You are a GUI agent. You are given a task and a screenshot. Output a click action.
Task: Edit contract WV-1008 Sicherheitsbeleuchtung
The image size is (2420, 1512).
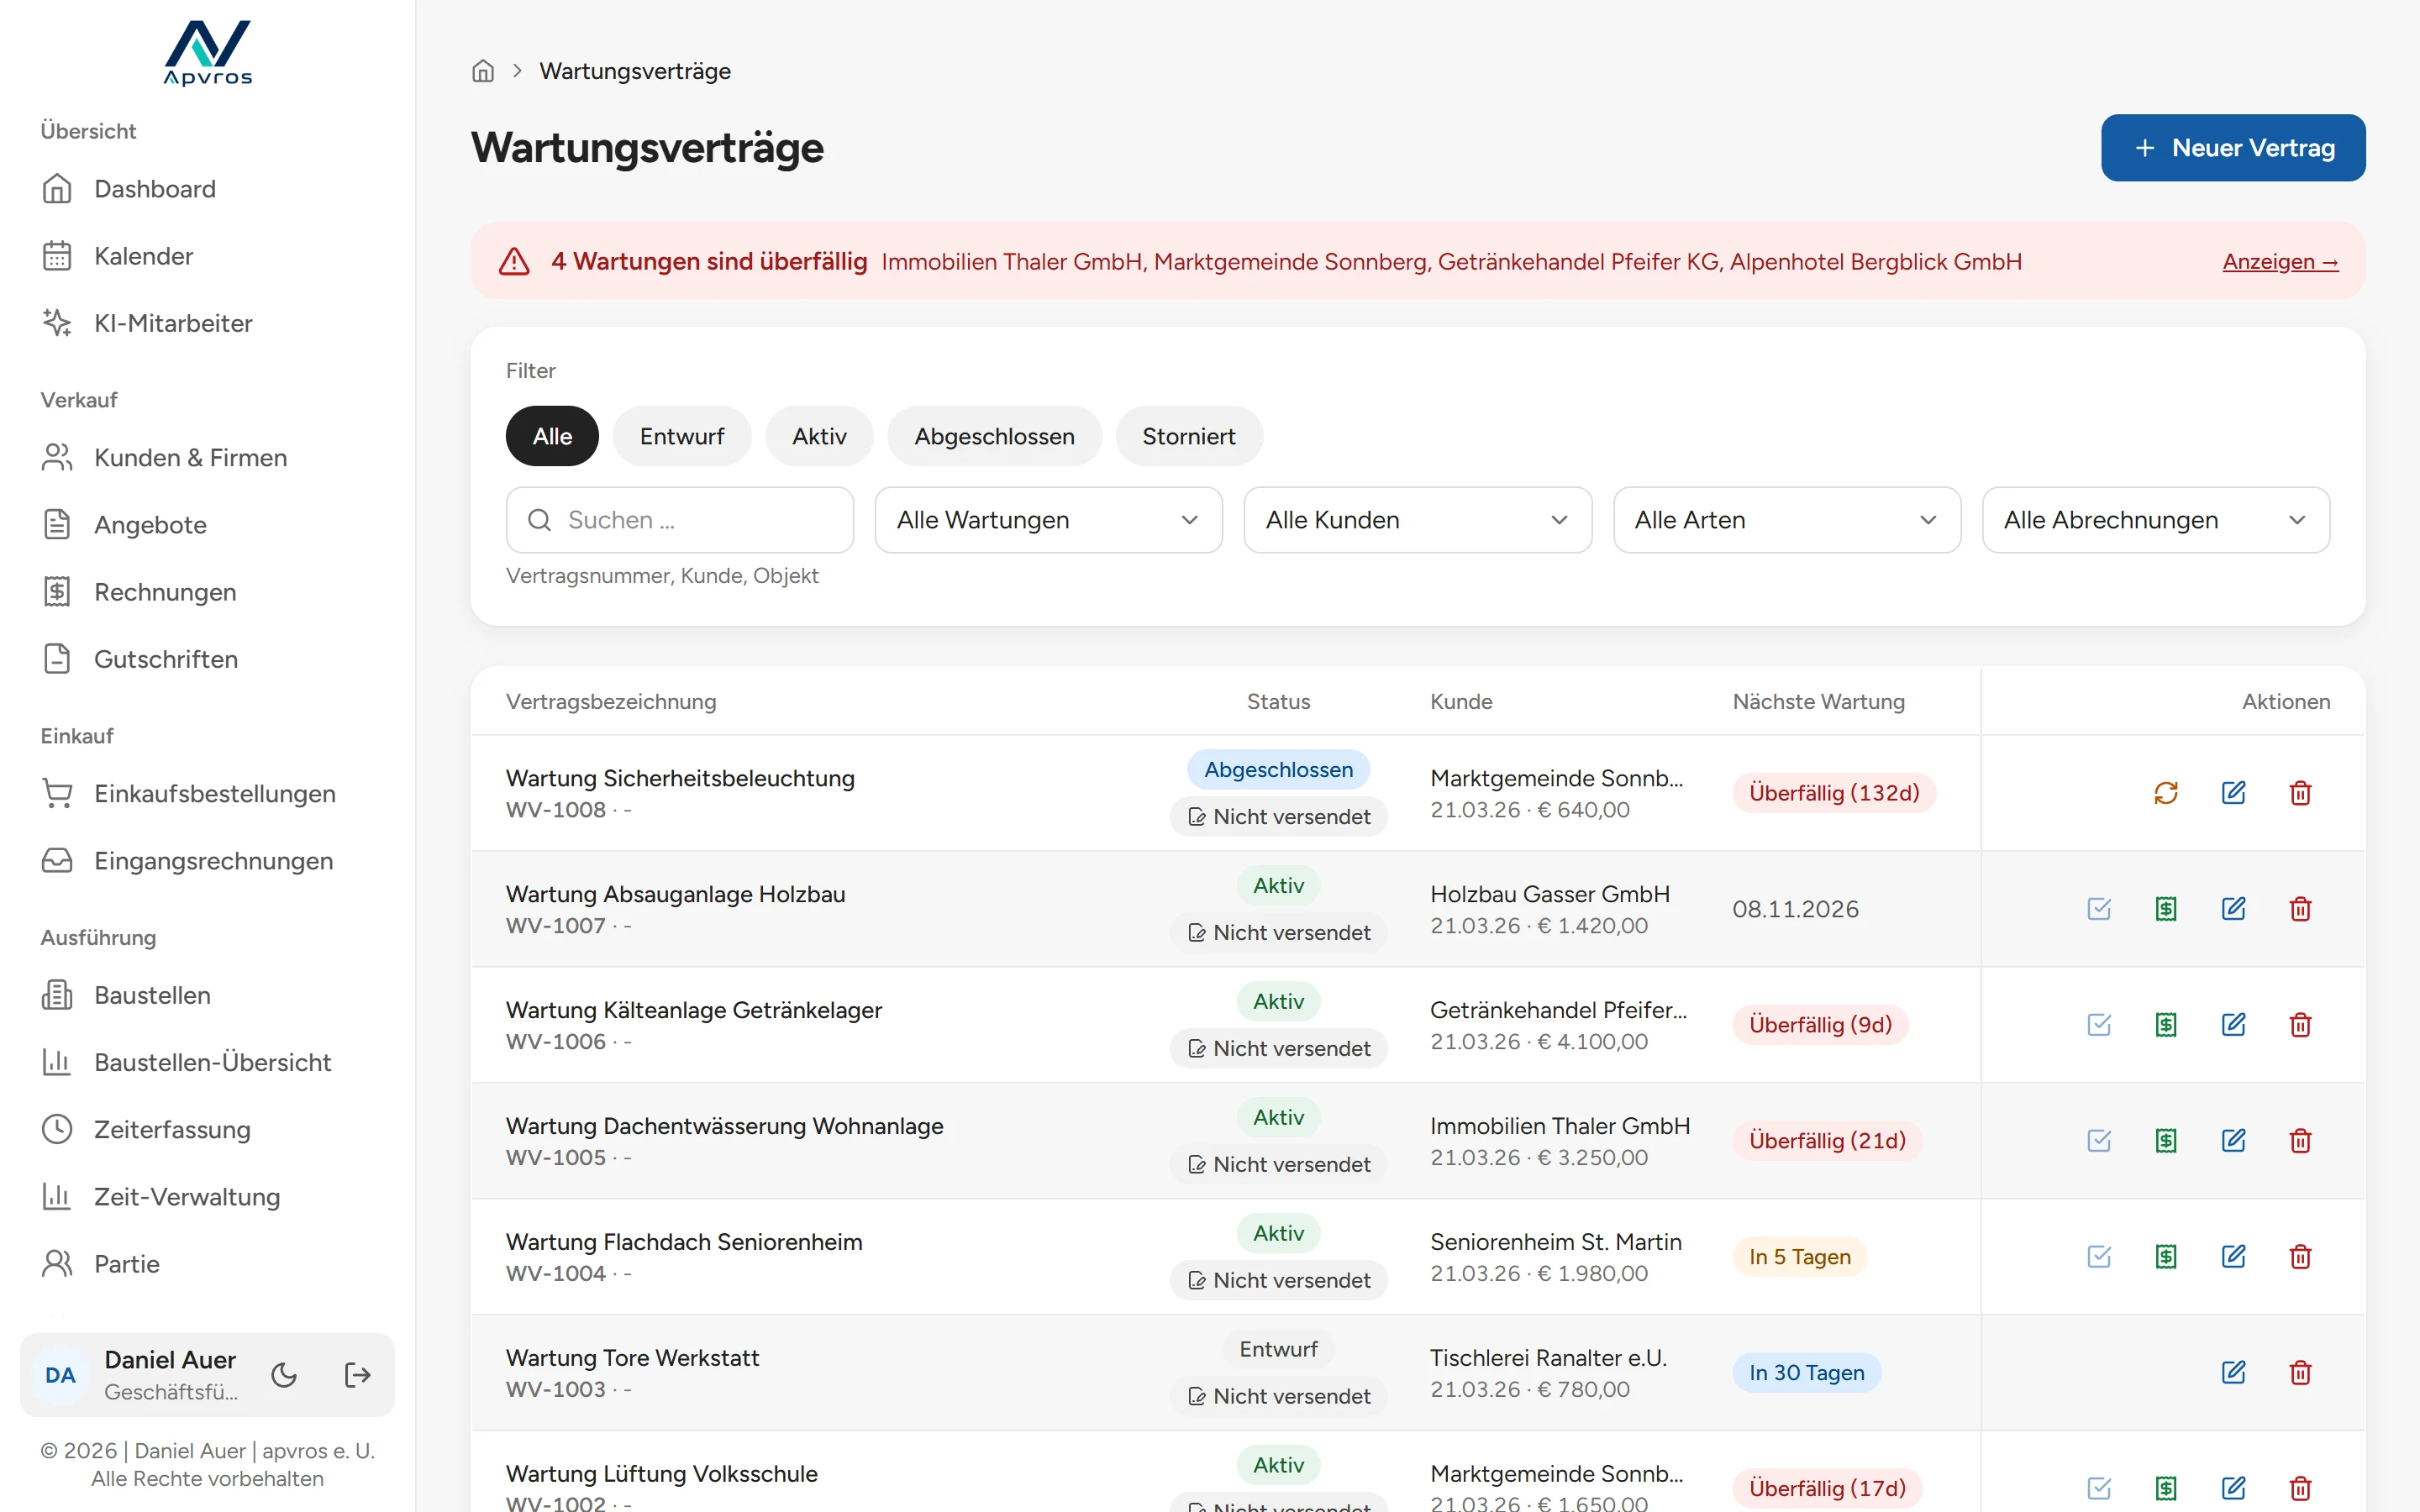tap(2233, 793)
